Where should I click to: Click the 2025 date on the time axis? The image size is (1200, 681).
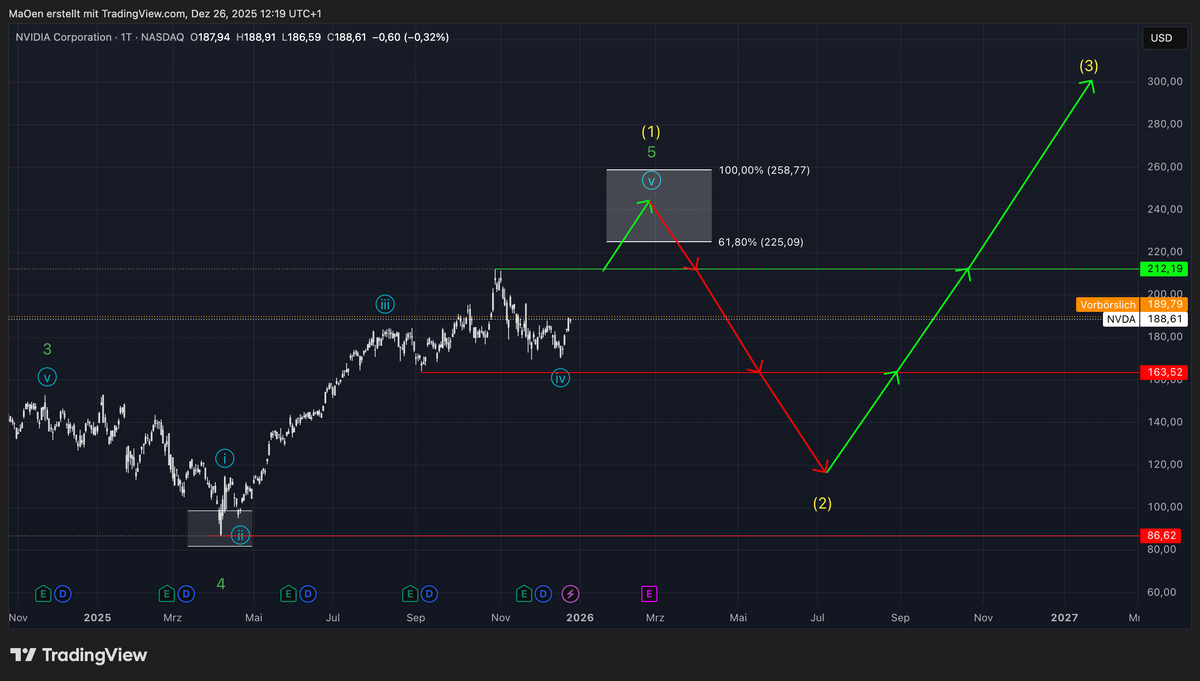[97, 618]
